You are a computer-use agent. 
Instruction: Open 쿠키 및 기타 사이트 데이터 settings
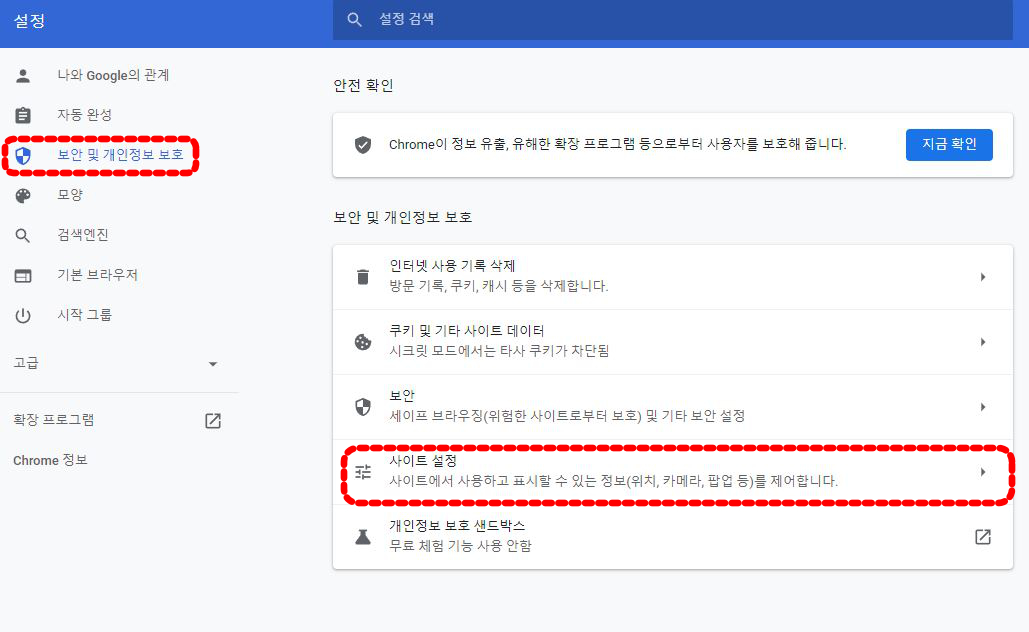[673, 342]
